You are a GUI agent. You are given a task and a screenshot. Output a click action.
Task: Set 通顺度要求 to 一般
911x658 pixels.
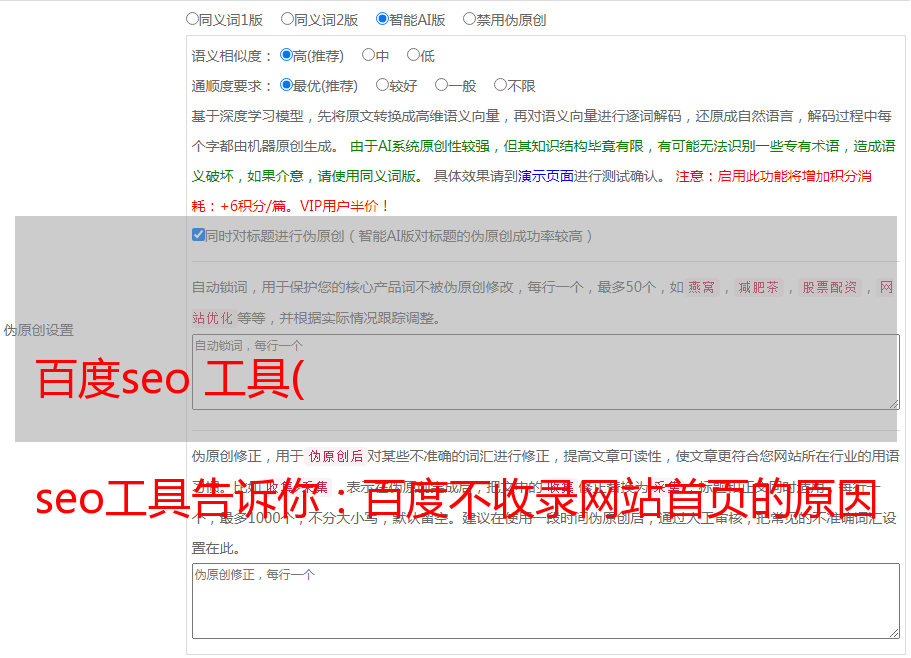click(441, 85)
